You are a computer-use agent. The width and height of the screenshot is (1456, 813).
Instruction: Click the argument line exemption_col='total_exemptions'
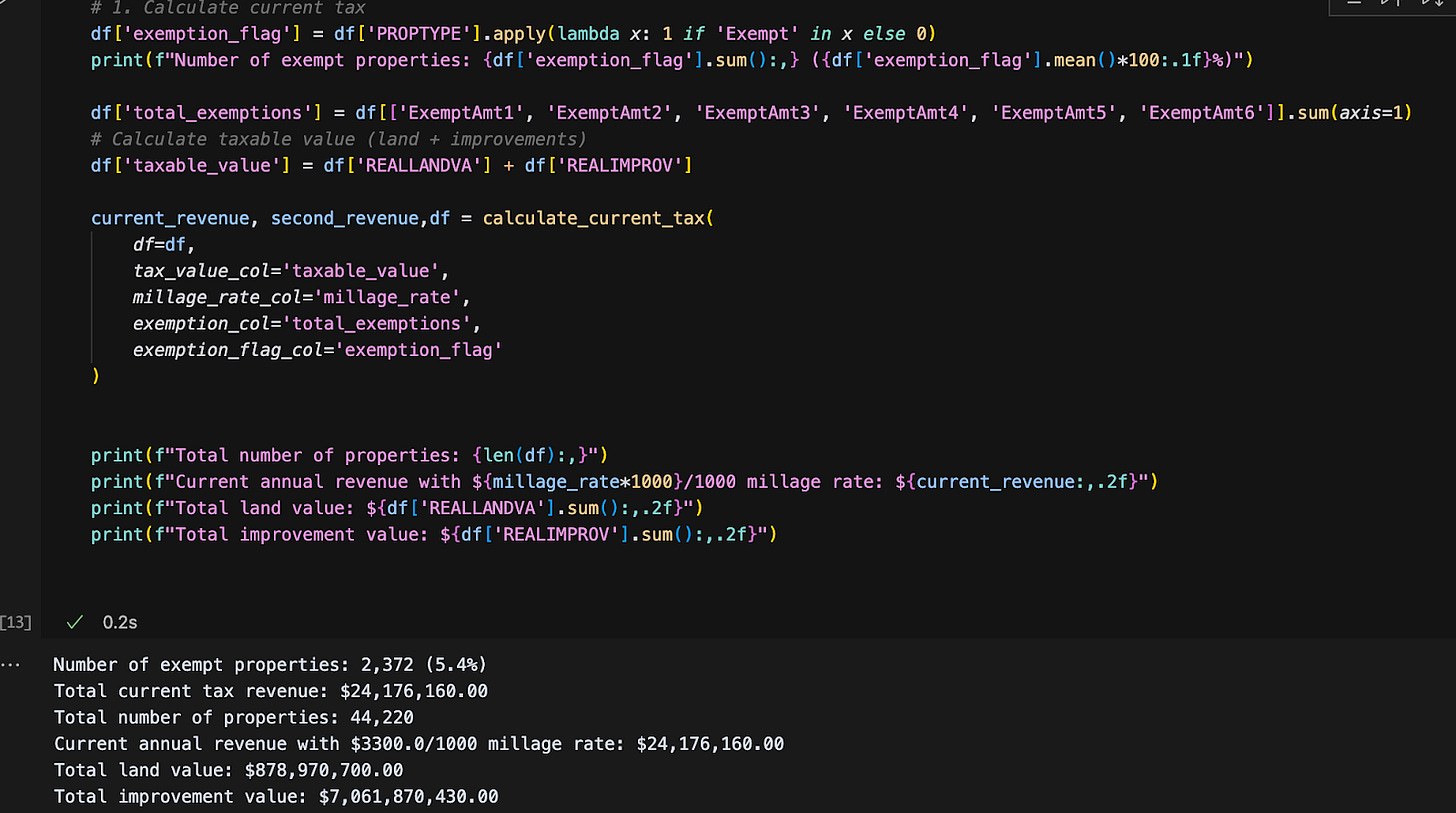pyautogui.click(x=307, y=323)
